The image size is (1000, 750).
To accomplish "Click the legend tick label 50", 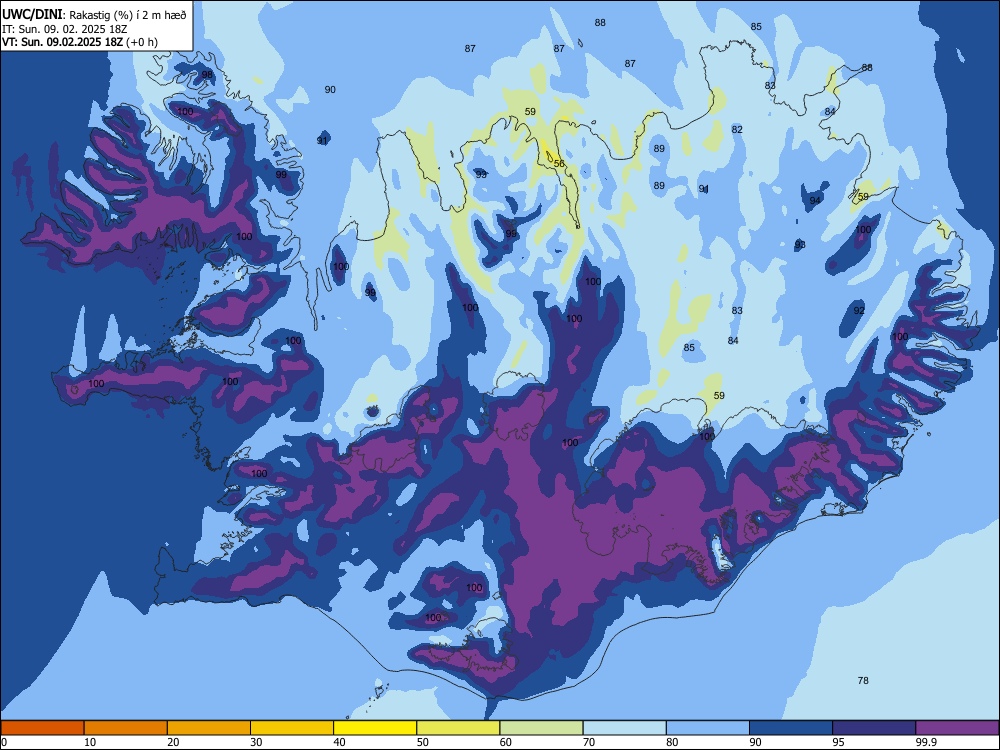I will (423, 742).
